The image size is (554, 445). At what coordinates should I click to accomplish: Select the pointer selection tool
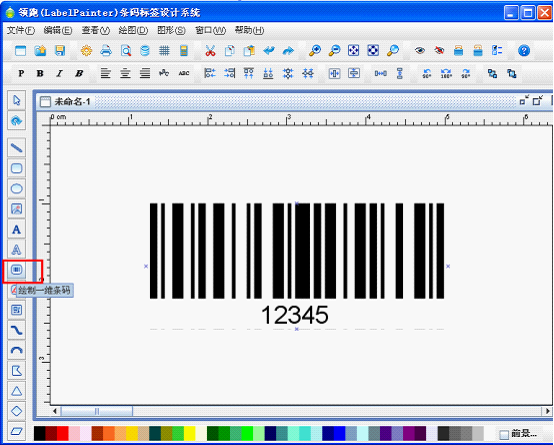tap(17, 100)
